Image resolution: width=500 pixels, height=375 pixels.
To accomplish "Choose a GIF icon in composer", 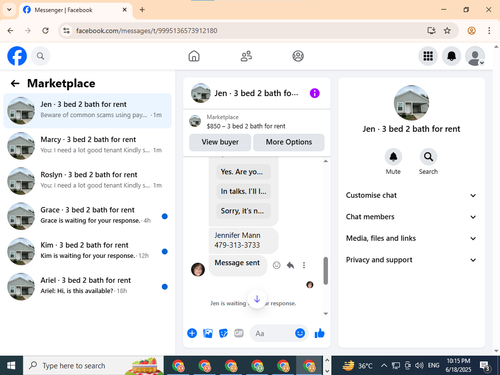I will 239,333.
